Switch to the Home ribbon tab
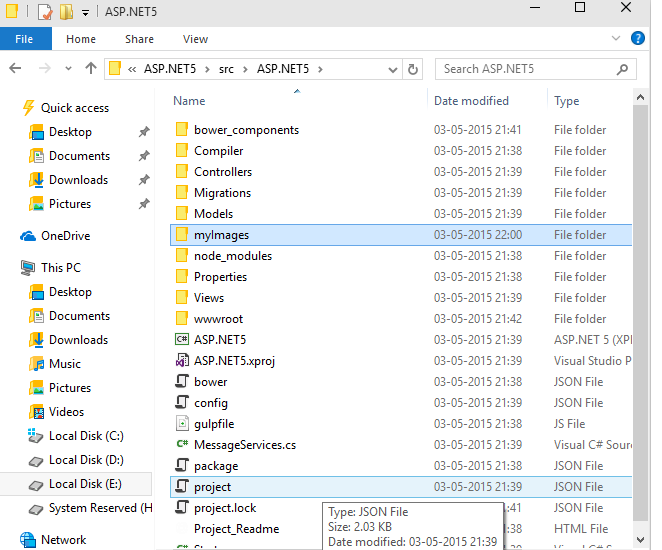Screen dimensions: 662x550 (x=81, y=39)
